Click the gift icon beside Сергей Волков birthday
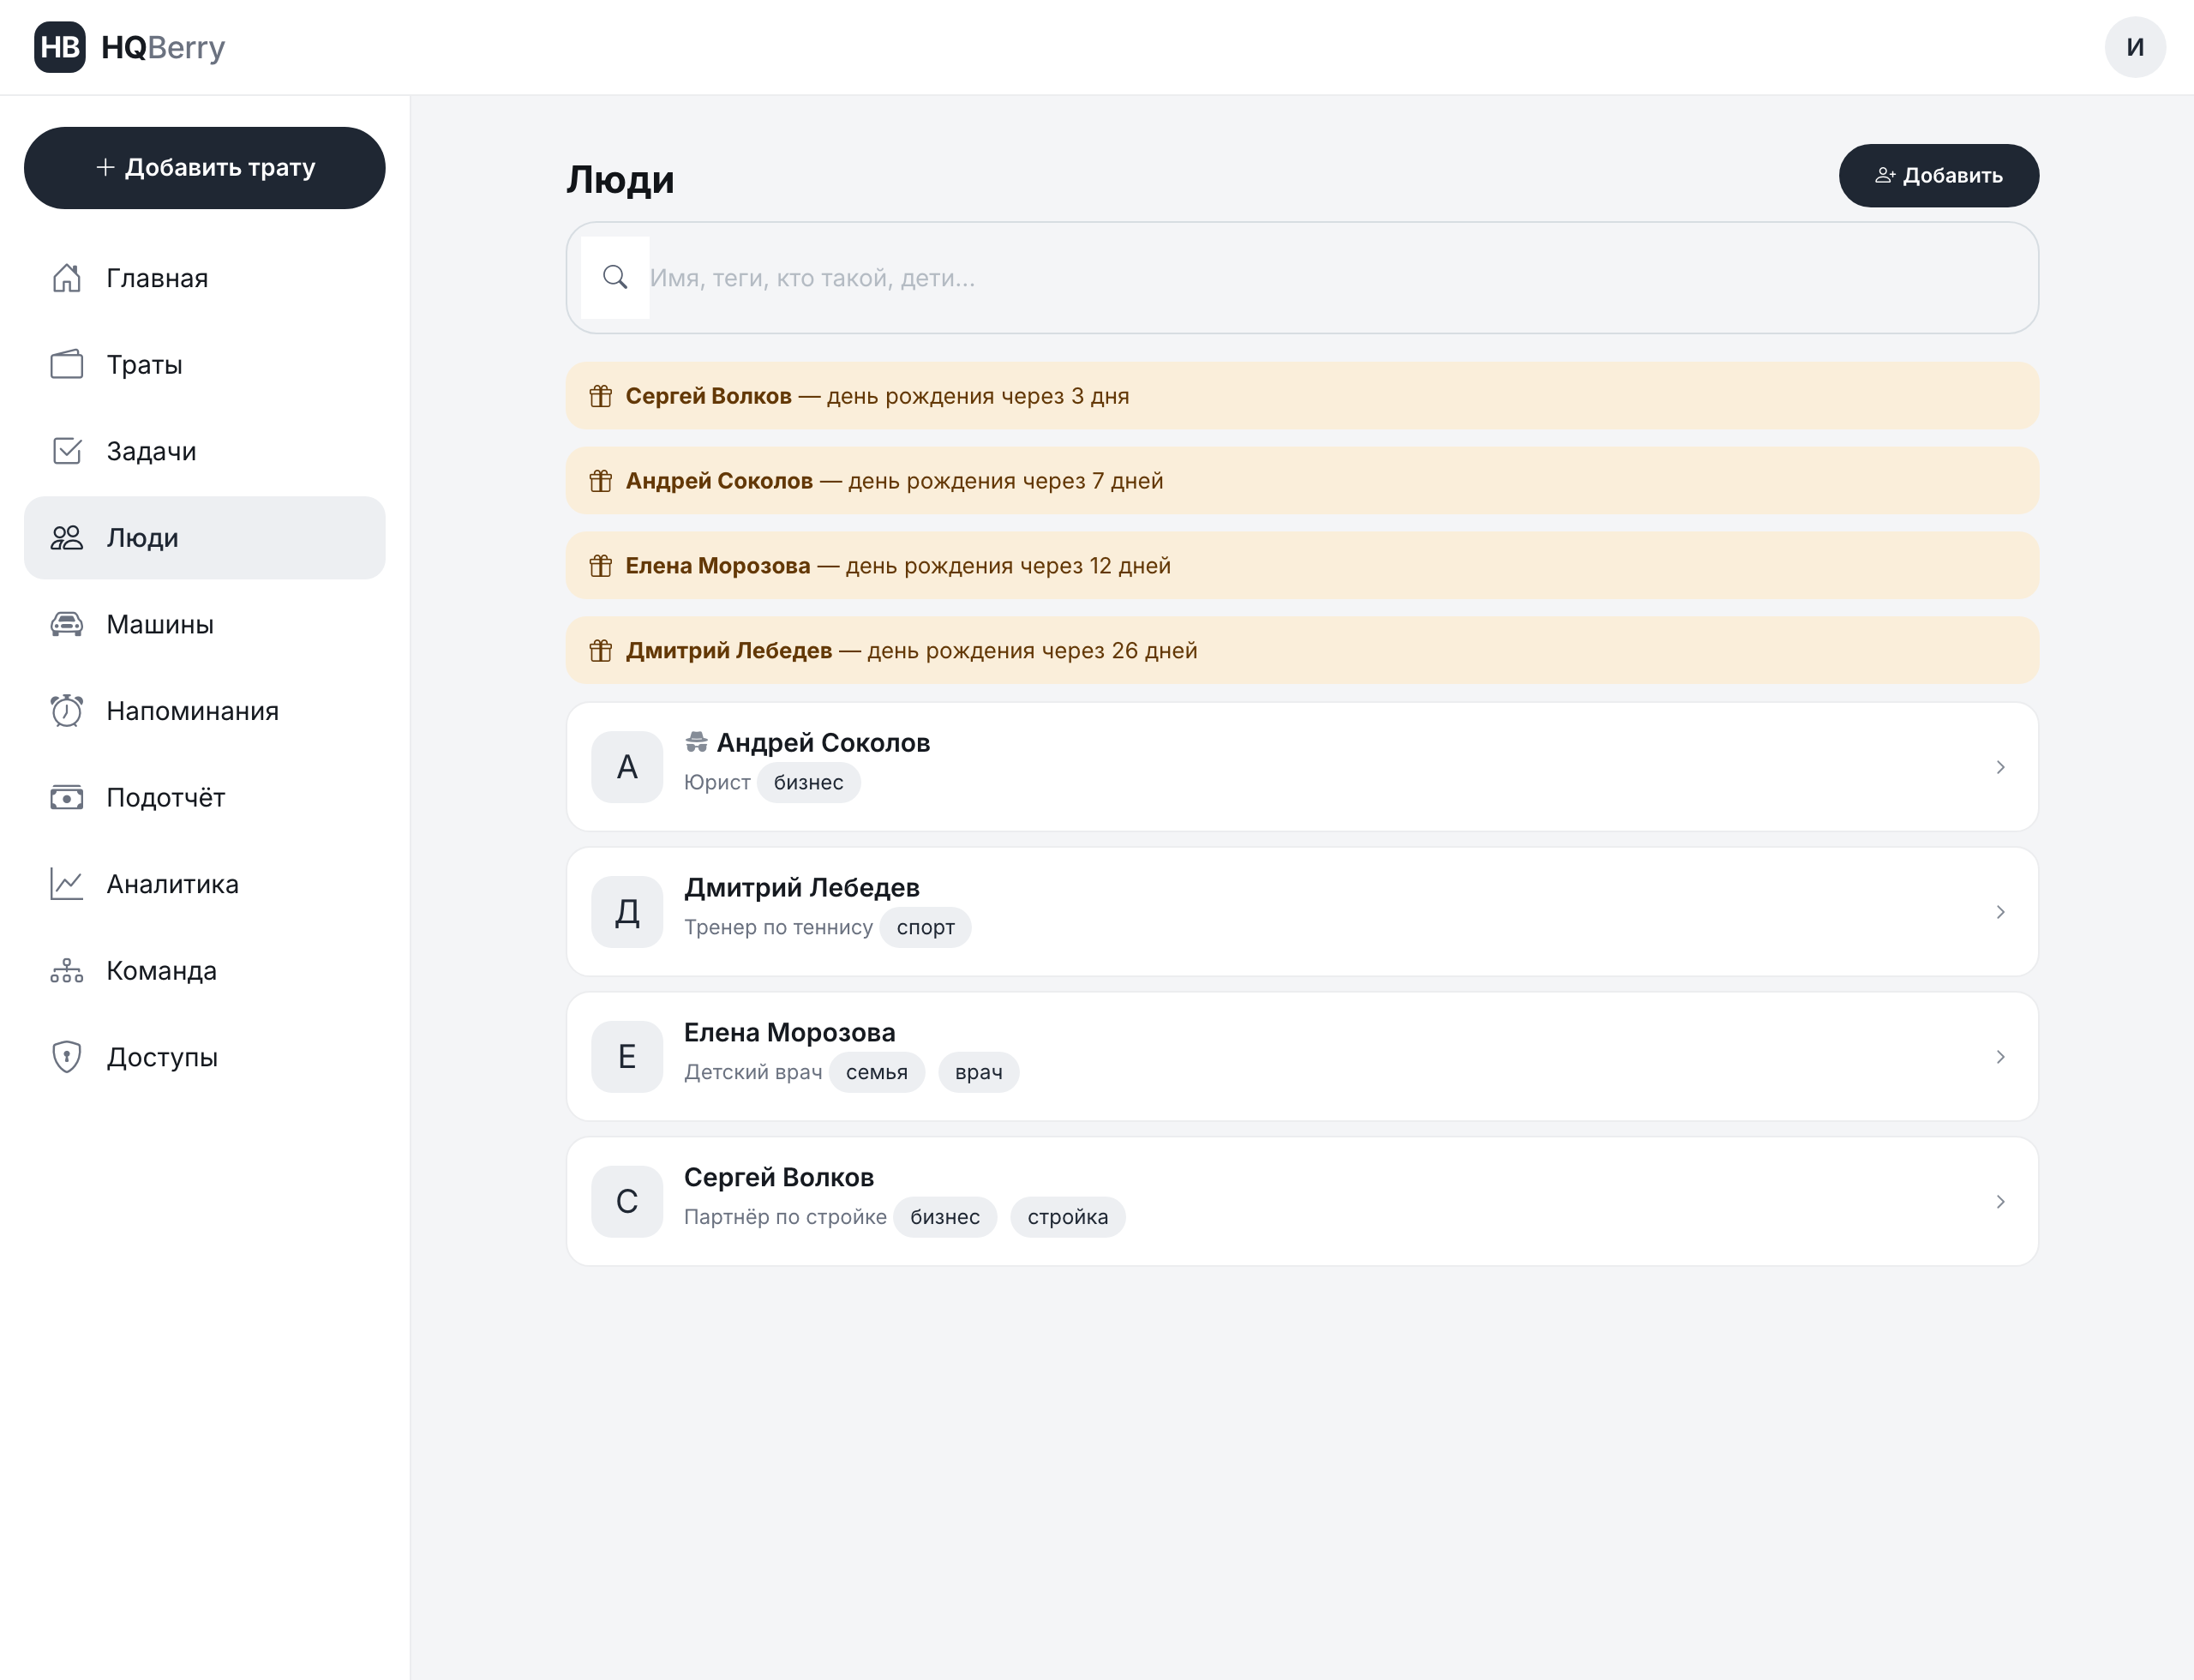The height and width of the screenshot is (1680, 2194). 601,396
